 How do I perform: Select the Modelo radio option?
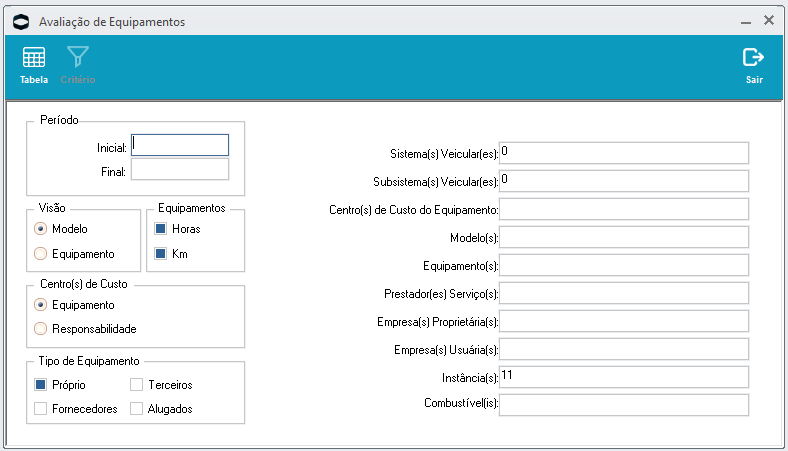point(41,229)
